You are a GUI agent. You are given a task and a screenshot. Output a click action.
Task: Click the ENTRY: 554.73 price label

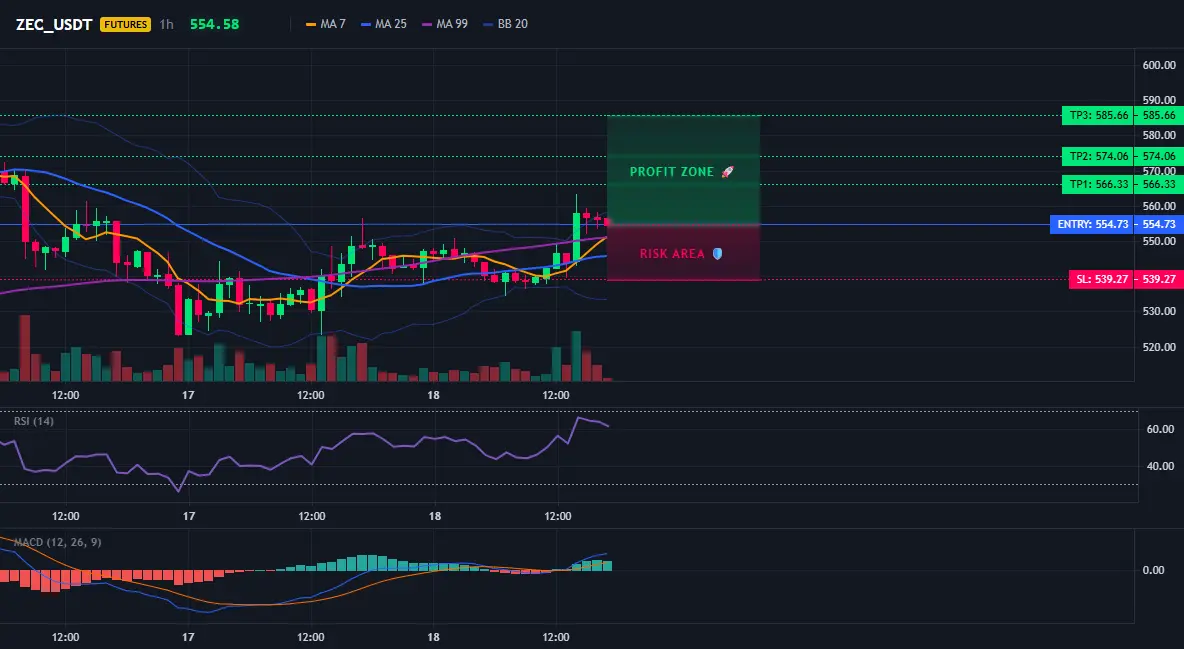tap(1092, 224)
